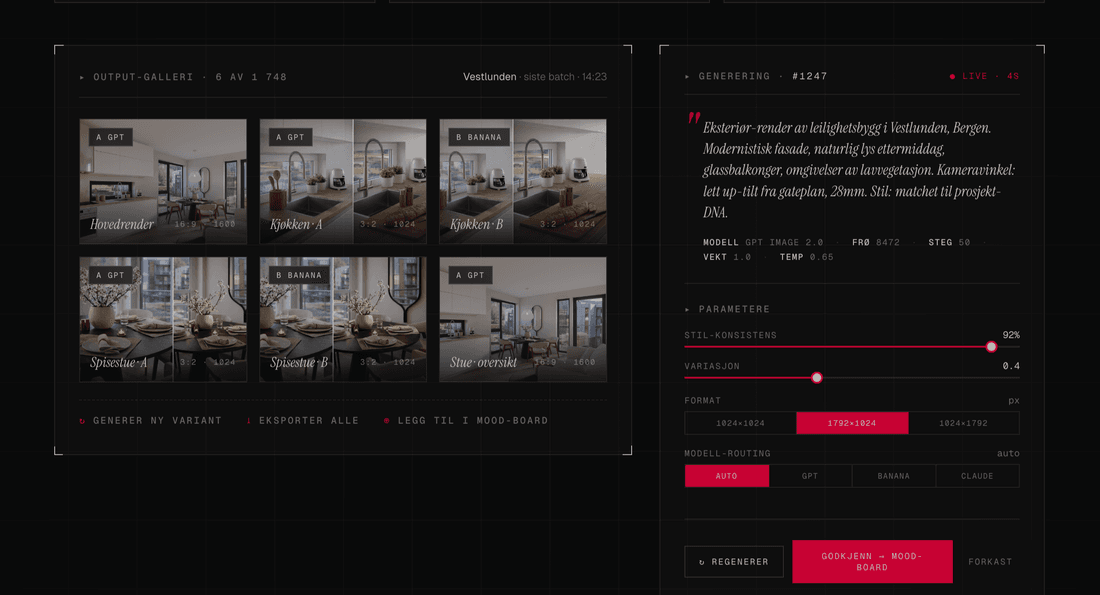Click the Regenerer button
The image size is (1100, 595).
tap(734, 562)
